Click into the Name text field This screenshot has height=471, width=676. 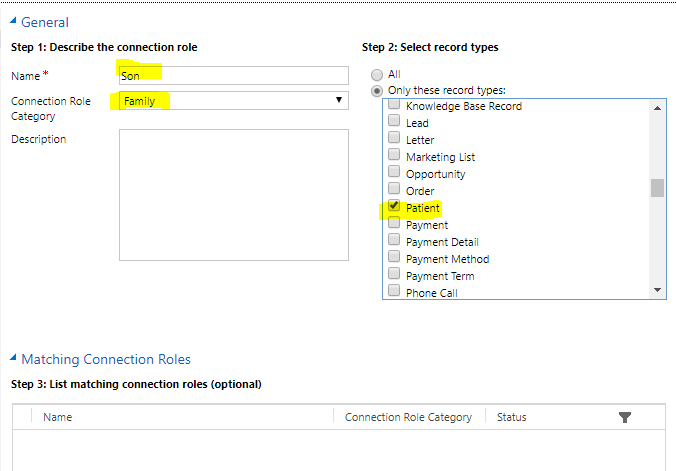234,75
